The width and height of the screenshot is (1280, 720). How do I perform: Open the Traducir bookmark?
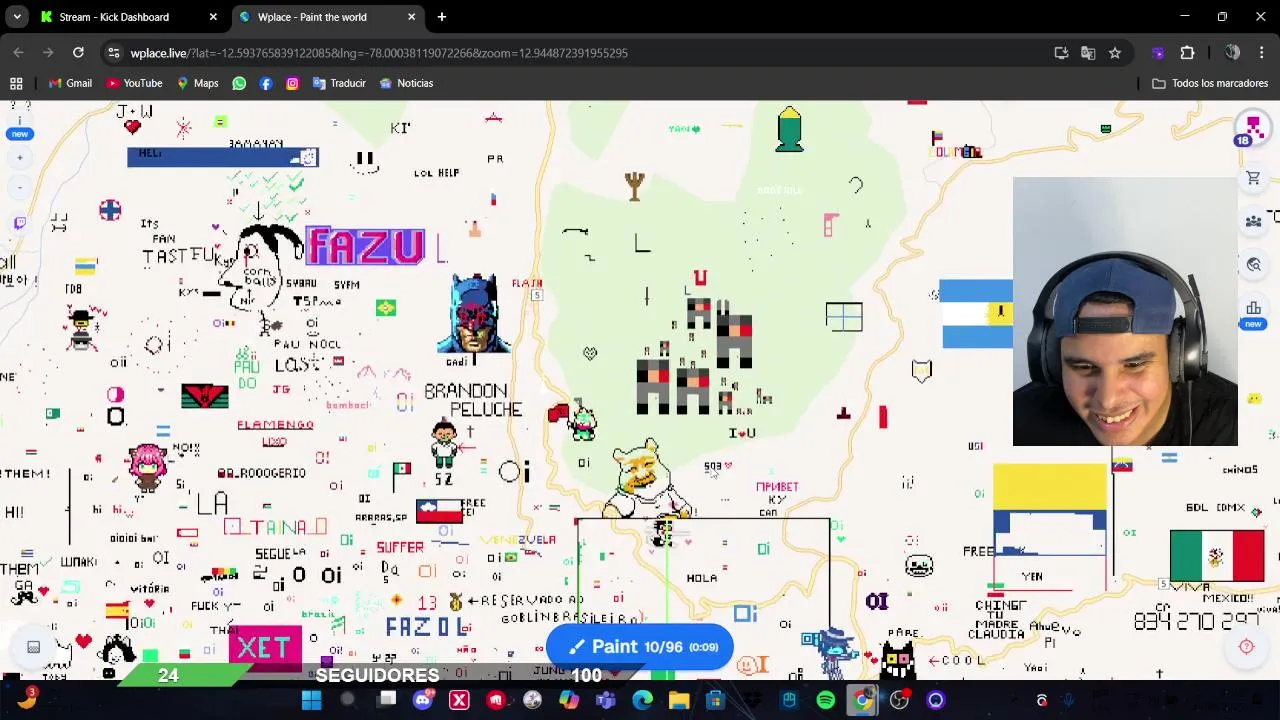(x=339, y=83)
